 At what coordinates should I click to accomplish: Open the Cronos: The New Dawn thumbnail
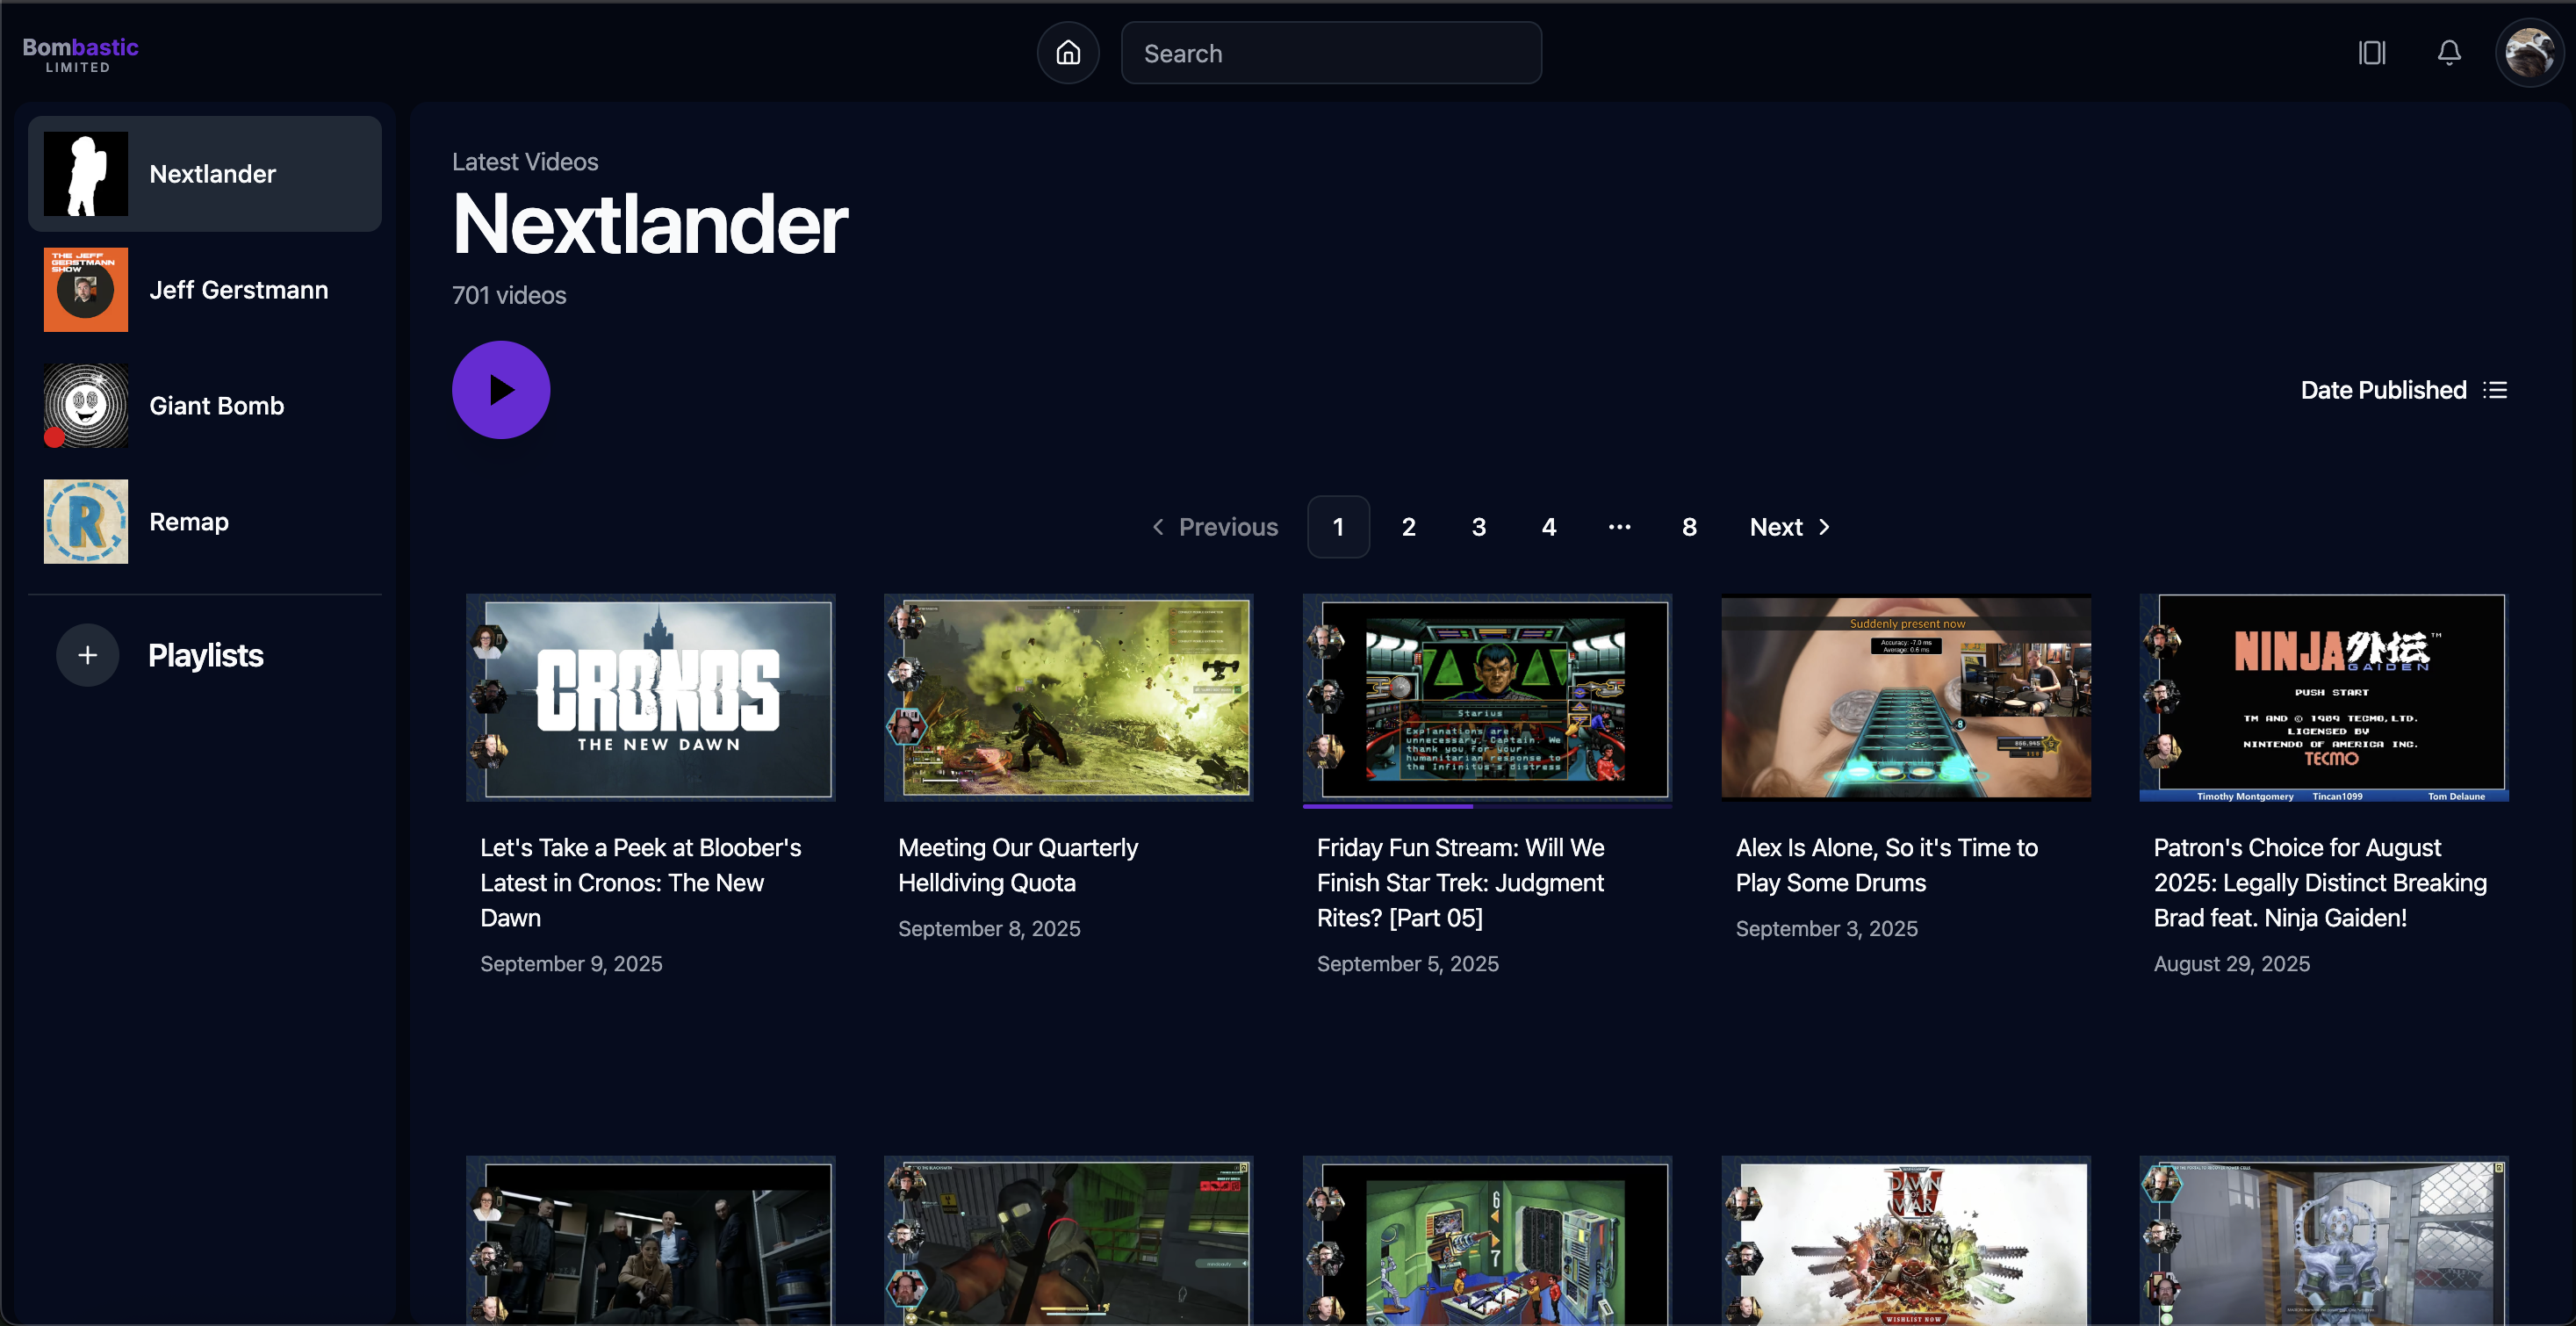tap(651, 698)
